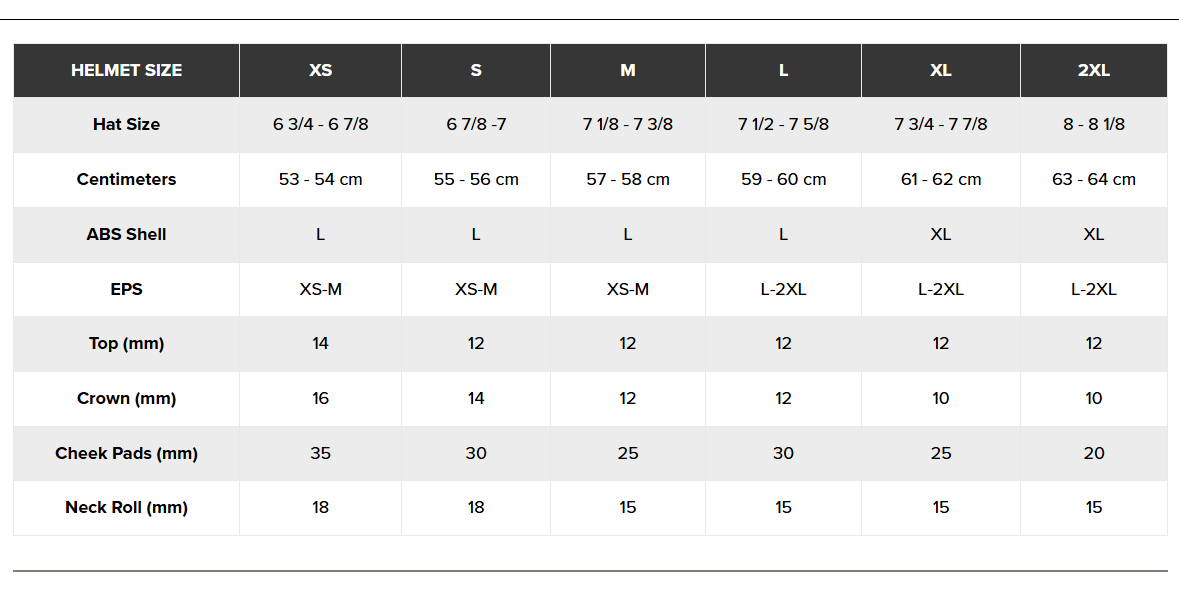1179x609 pixels.
Task: Select the 8 - 8 1/8 hat size cell
Action: pyautogui.click(x=1093, y=125)
